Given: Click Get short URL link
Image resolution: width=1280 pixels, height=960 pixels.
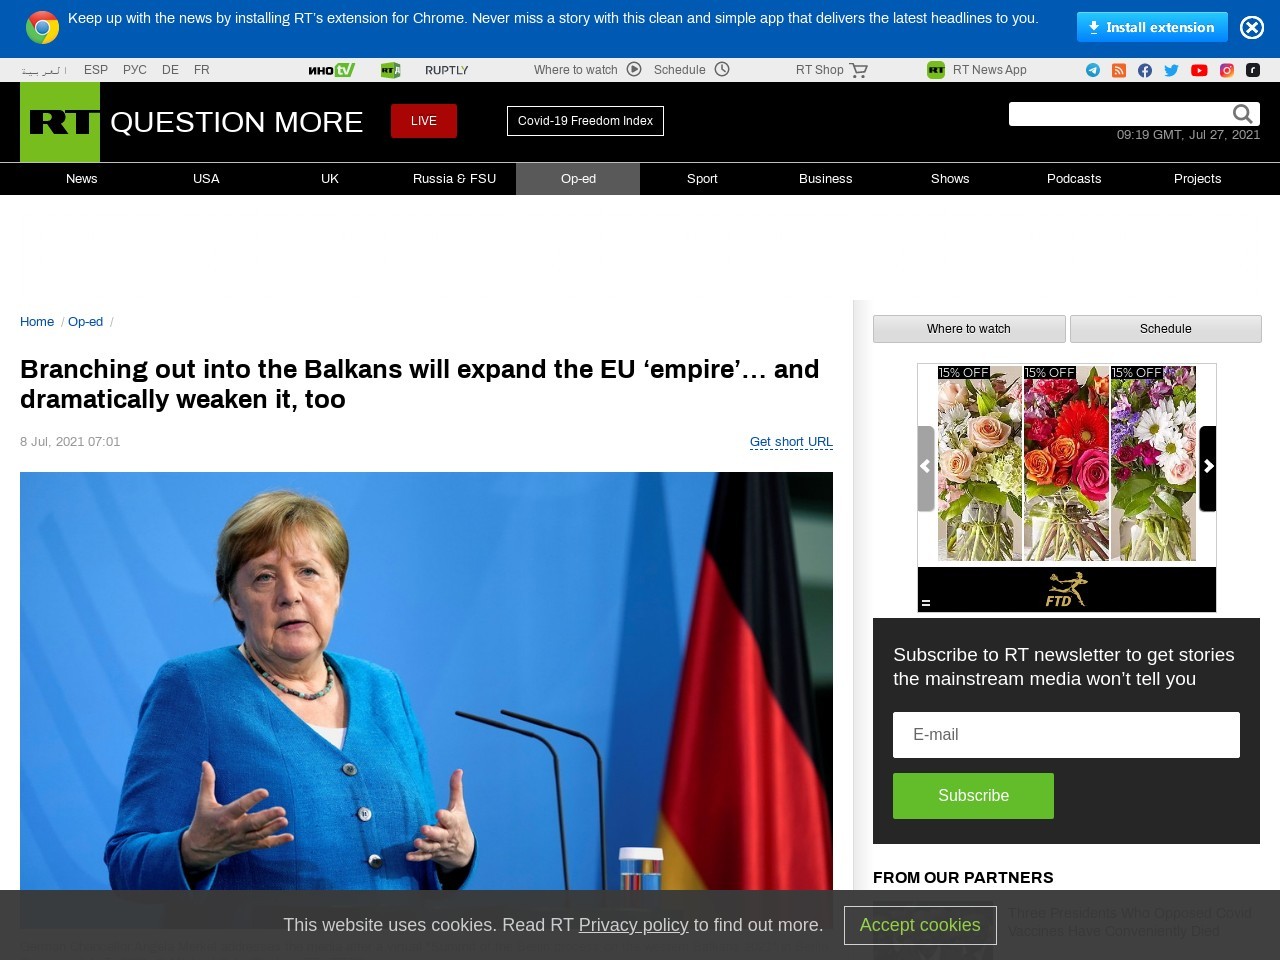Looking at the screenshot, I should tap(791, 442).
